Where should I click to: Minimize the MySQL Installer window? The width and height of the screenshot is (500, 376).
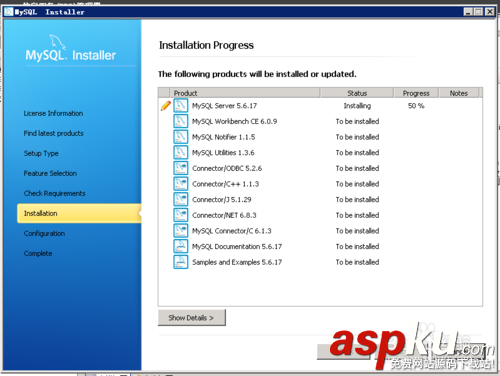tap(468, 12)
